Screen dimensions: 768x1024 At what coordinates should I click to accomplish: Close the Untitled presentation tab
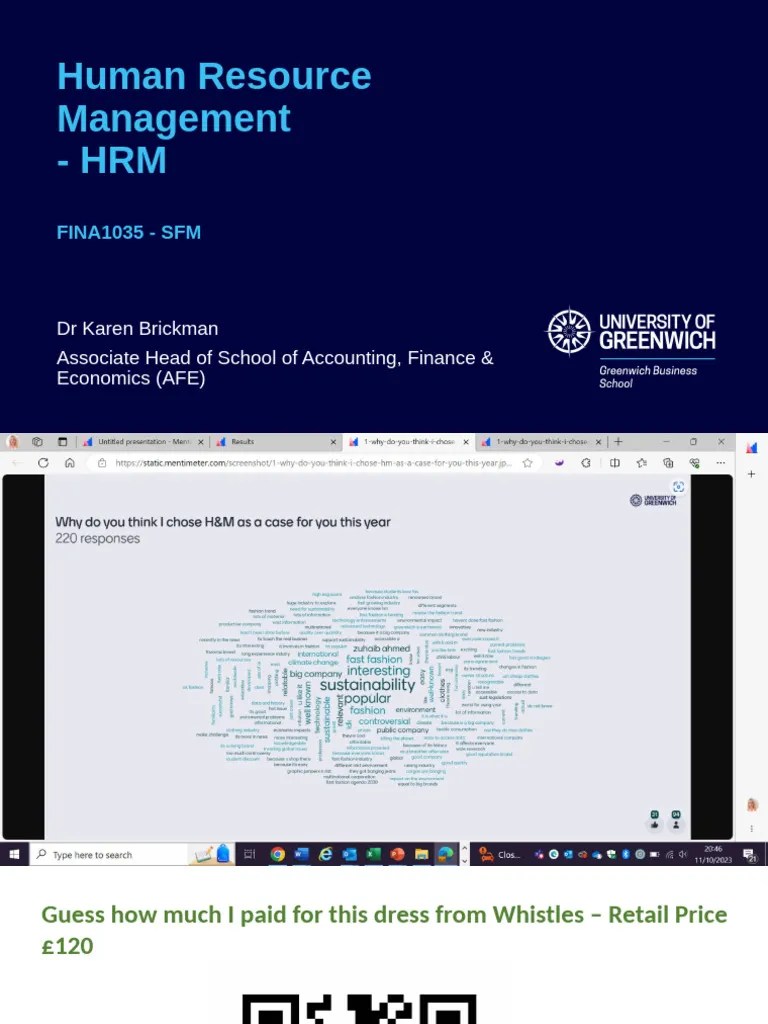(200, 442)
